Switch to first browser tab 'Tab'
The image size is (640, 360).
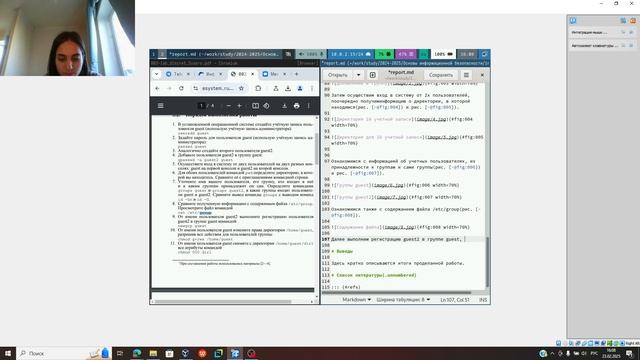coord(178,74)
